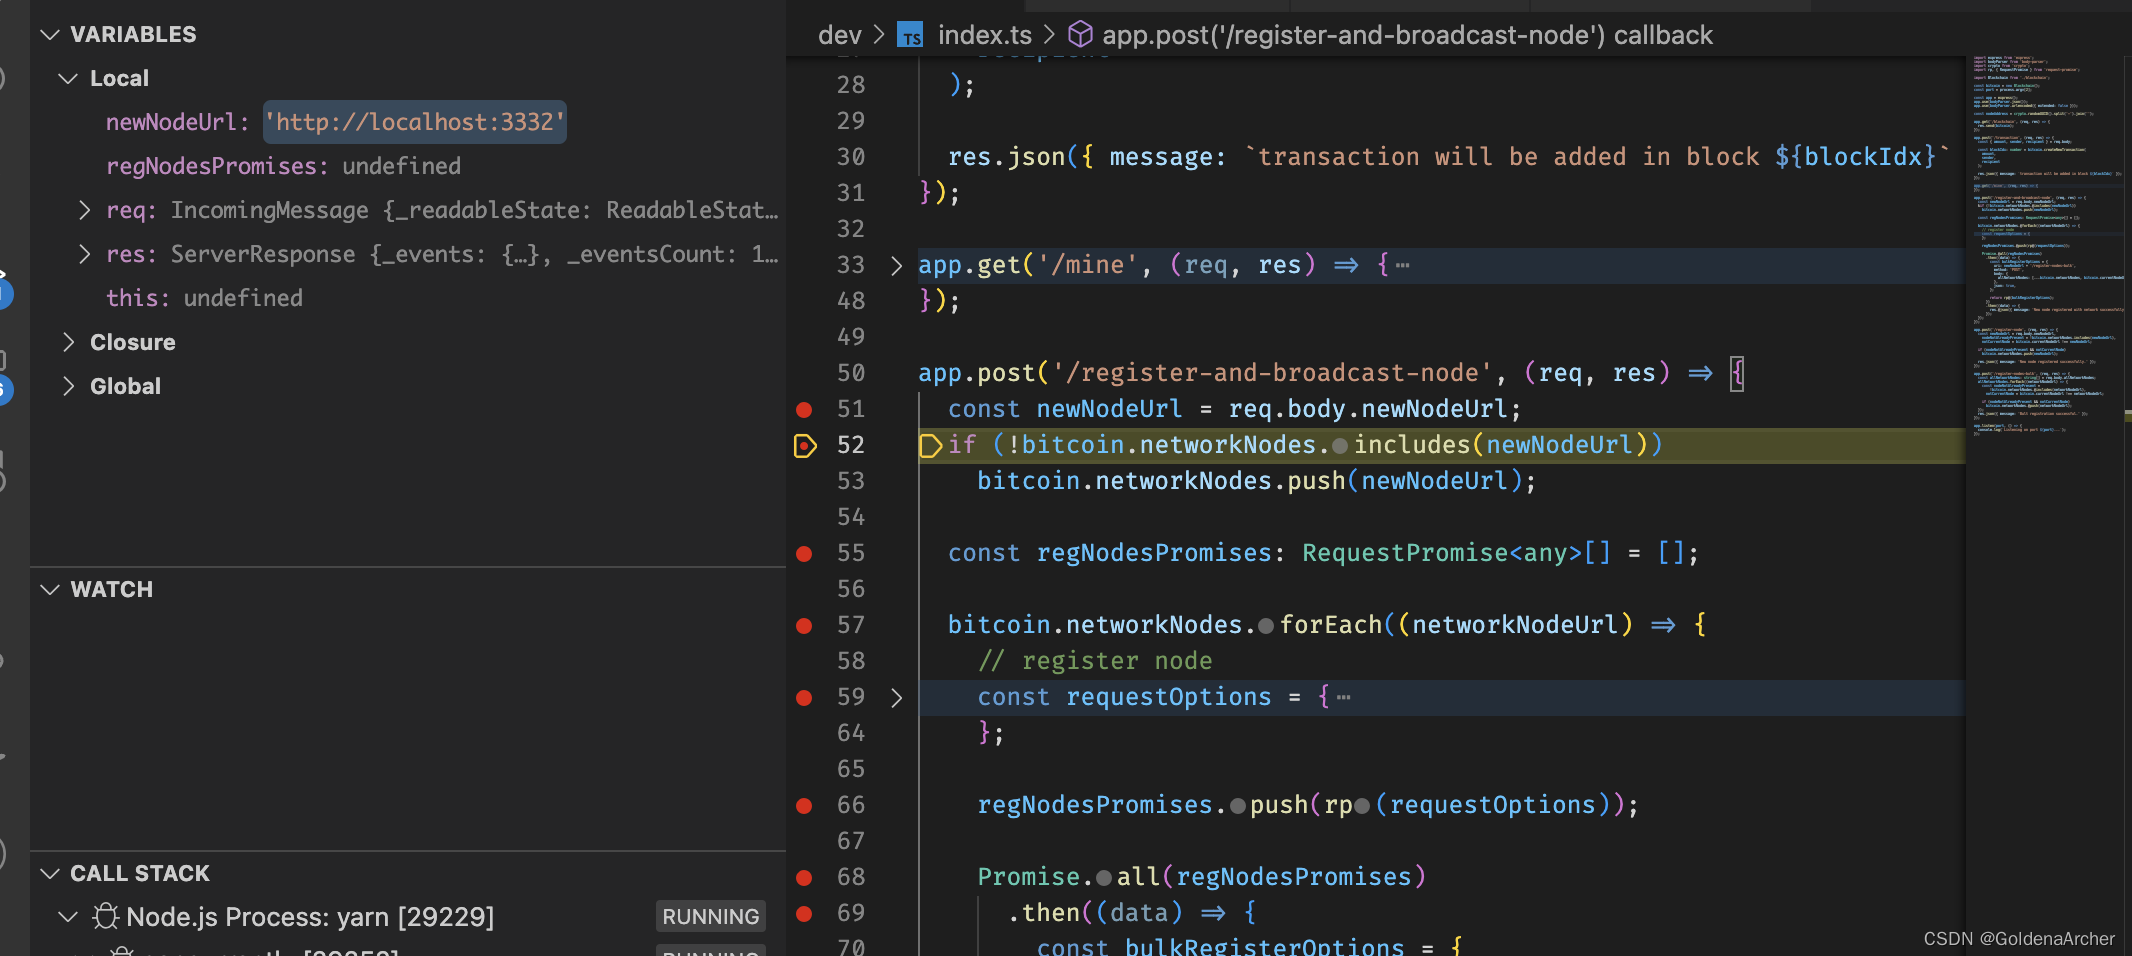Collapse the Node.js Process yarn entry
This screenshot has height=956, width=2132.
(68, 917)
